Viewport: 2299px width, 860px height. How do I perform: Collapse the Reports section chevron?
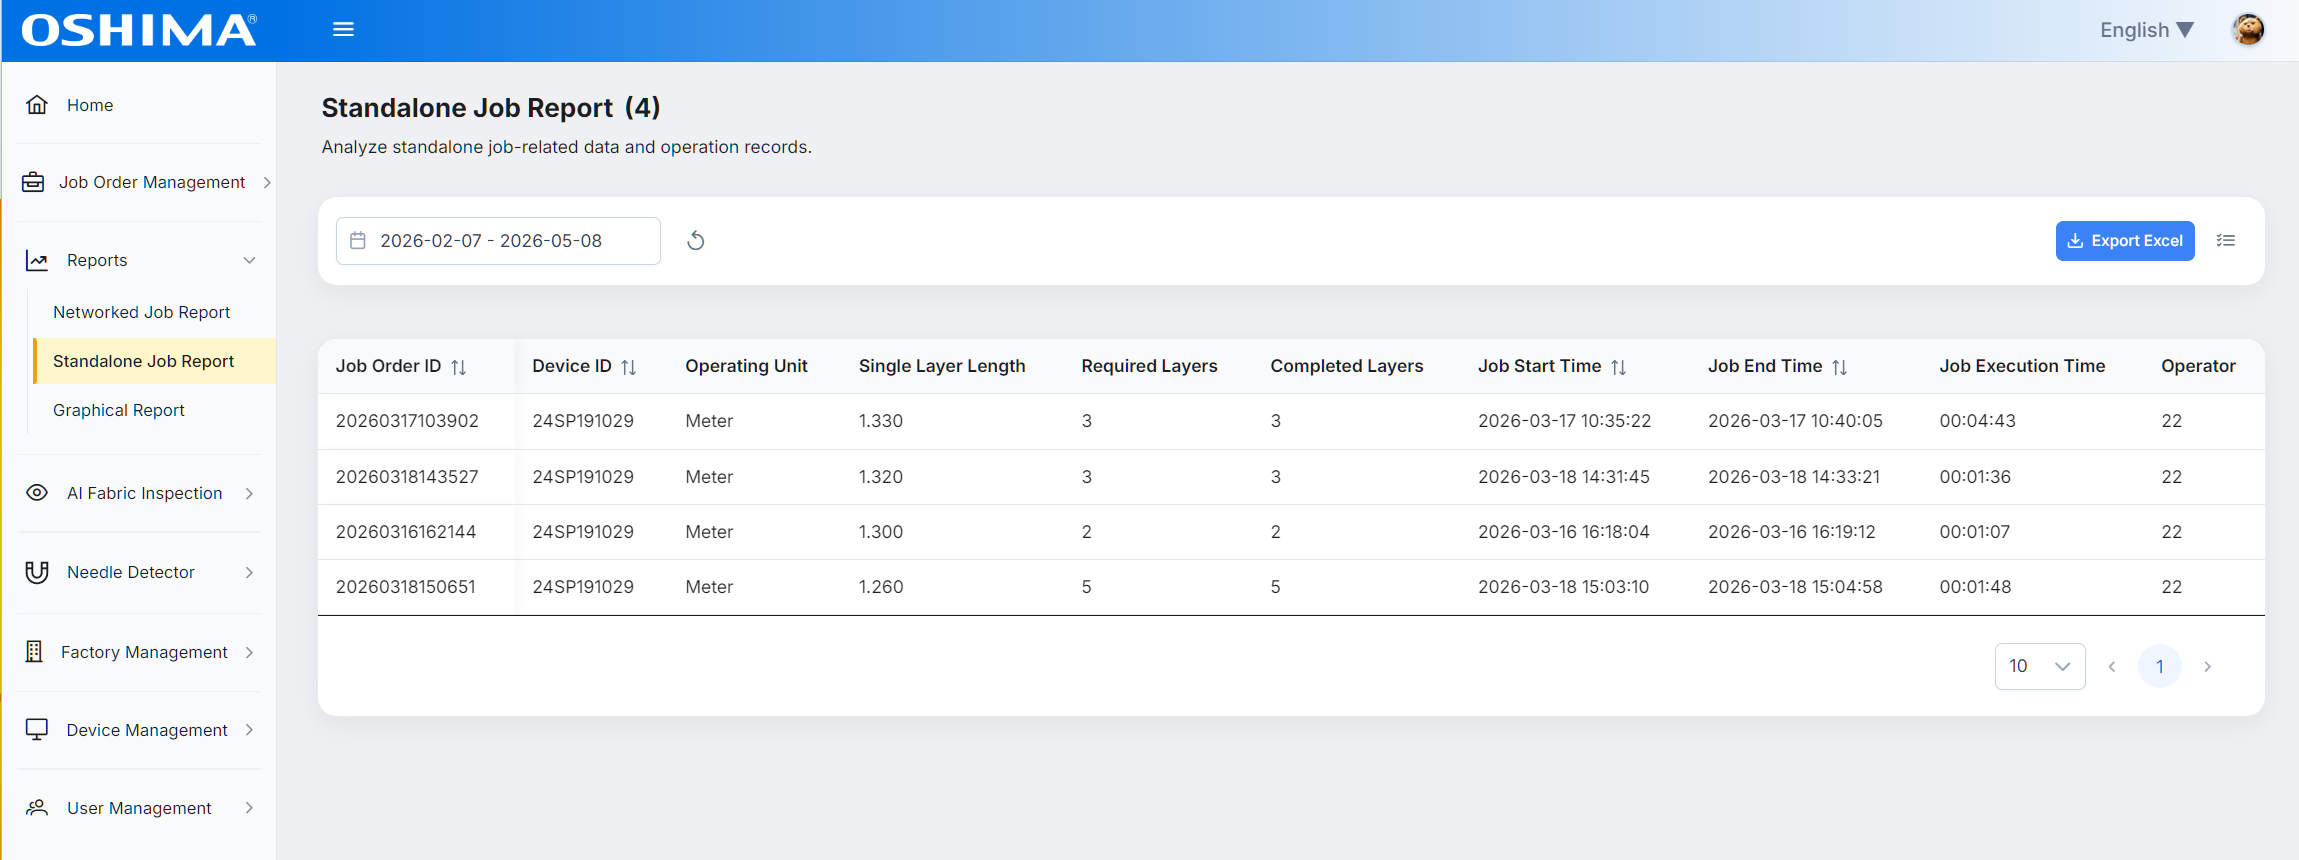tap(250, 260)
